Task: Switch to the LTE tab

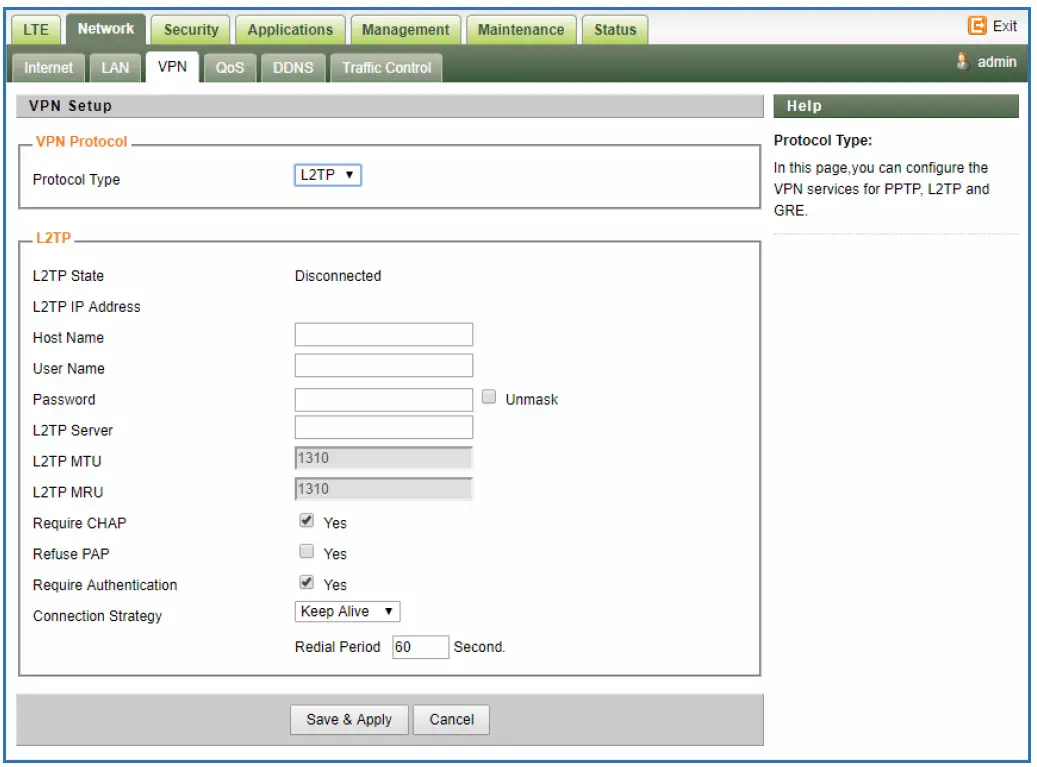Action: point(37,30)
